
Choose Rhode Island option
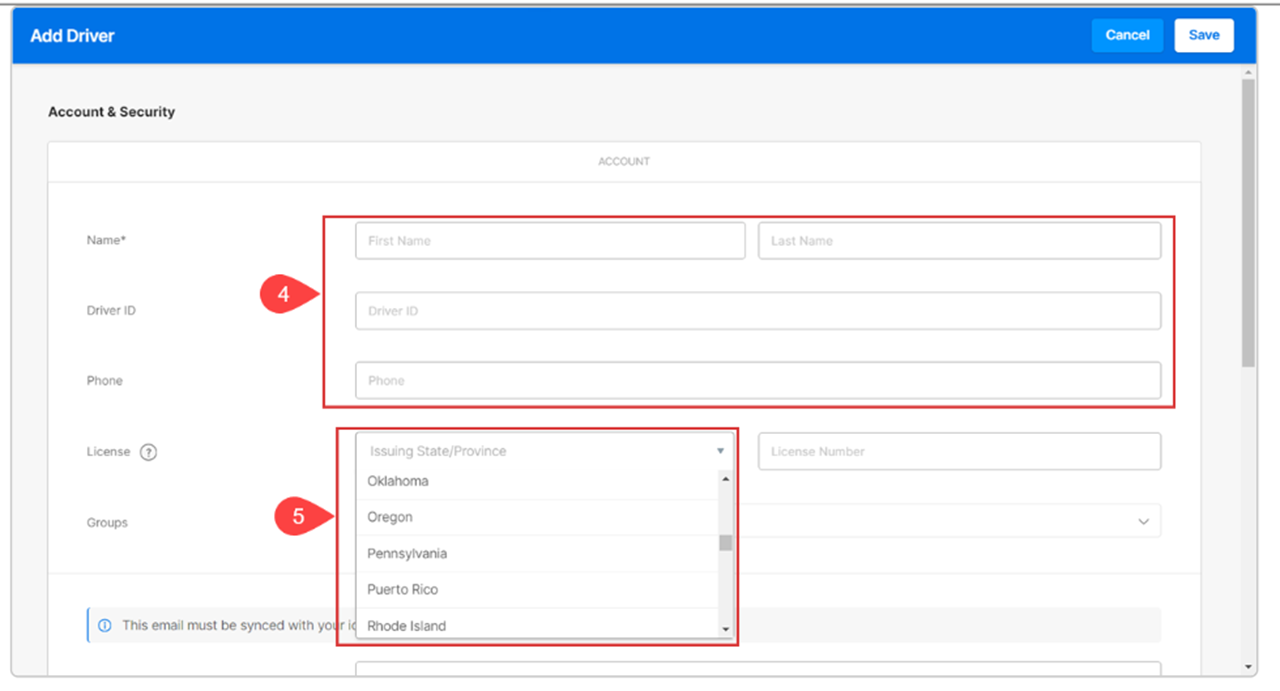(538, 625)
